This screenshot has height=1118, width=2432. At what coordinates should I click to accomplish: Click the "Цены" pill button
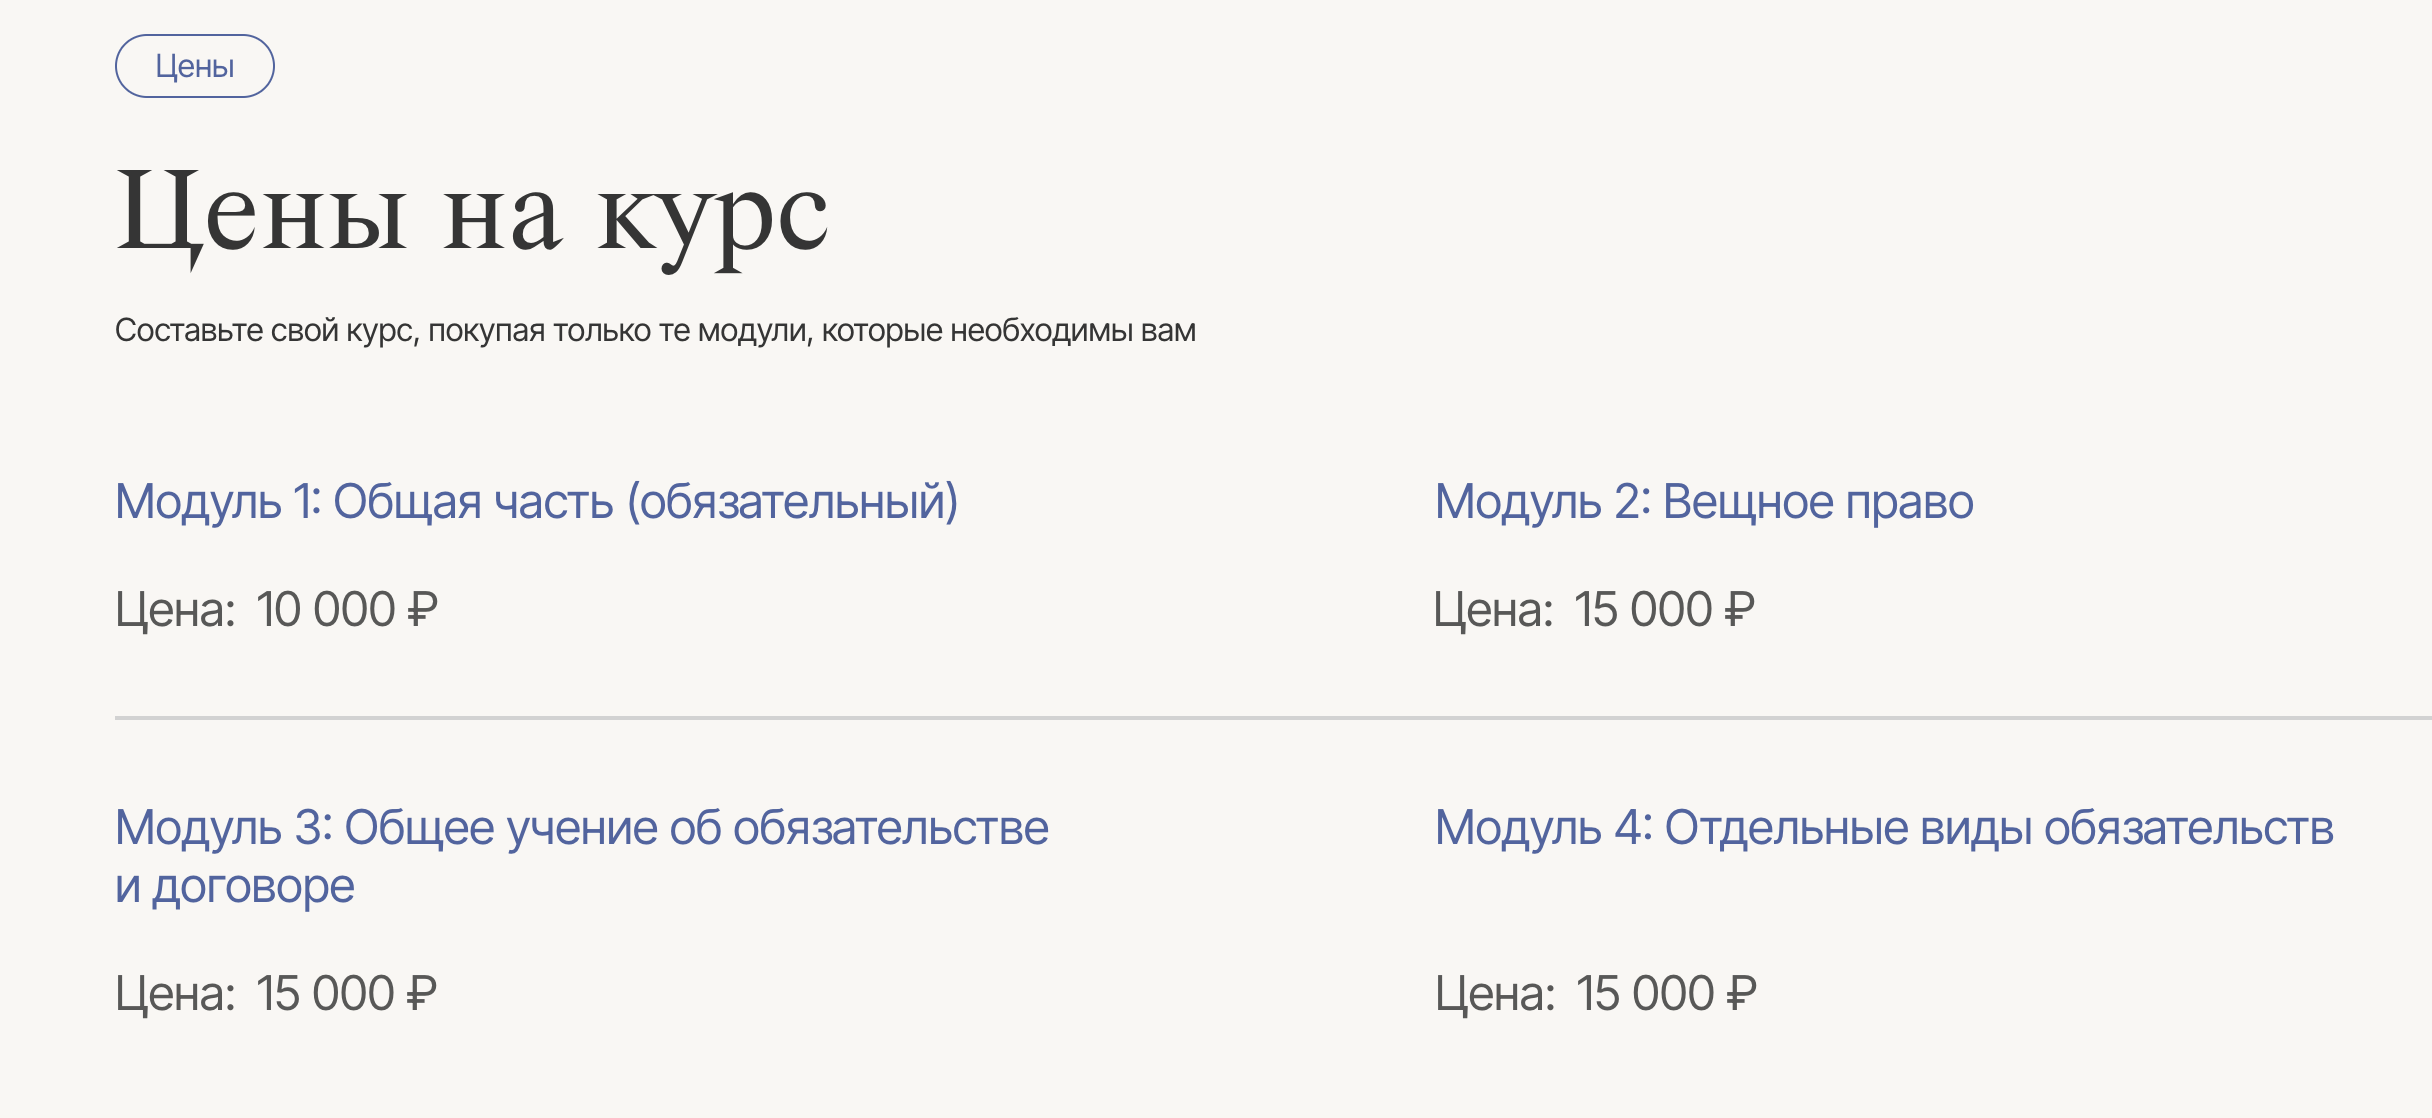(x=194, y=66)
